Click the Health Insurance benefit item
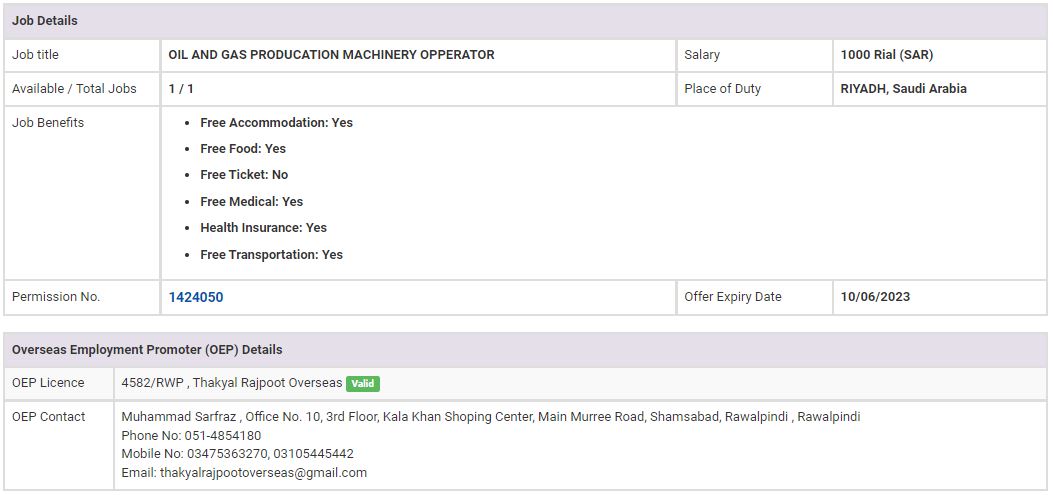The image size is (1053, 495). point(263,228)
